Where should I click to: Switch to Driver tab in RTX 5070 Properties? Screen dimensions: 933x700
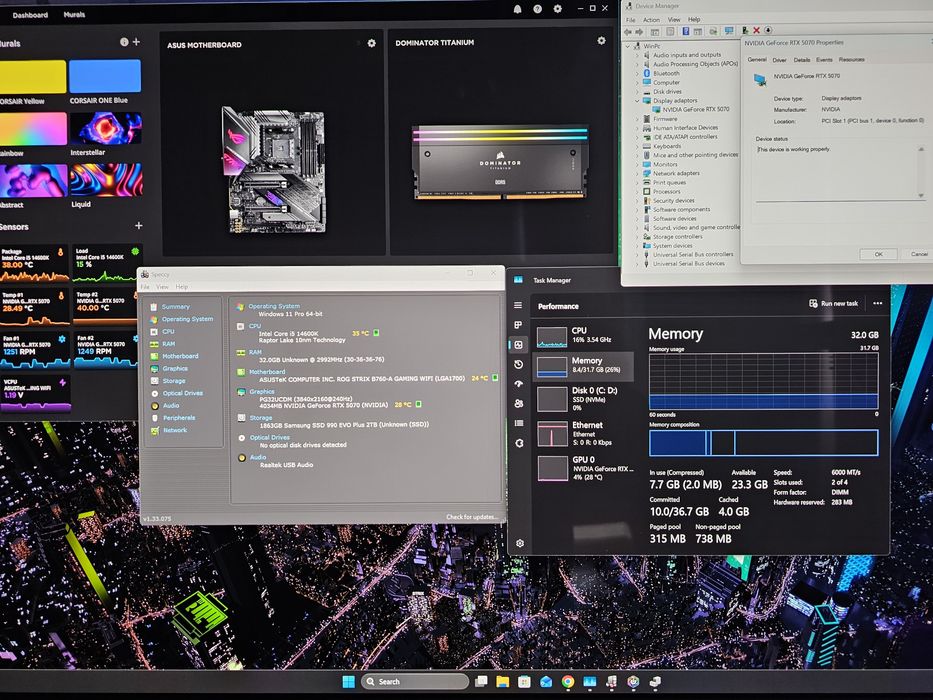(x=779, y=60)
